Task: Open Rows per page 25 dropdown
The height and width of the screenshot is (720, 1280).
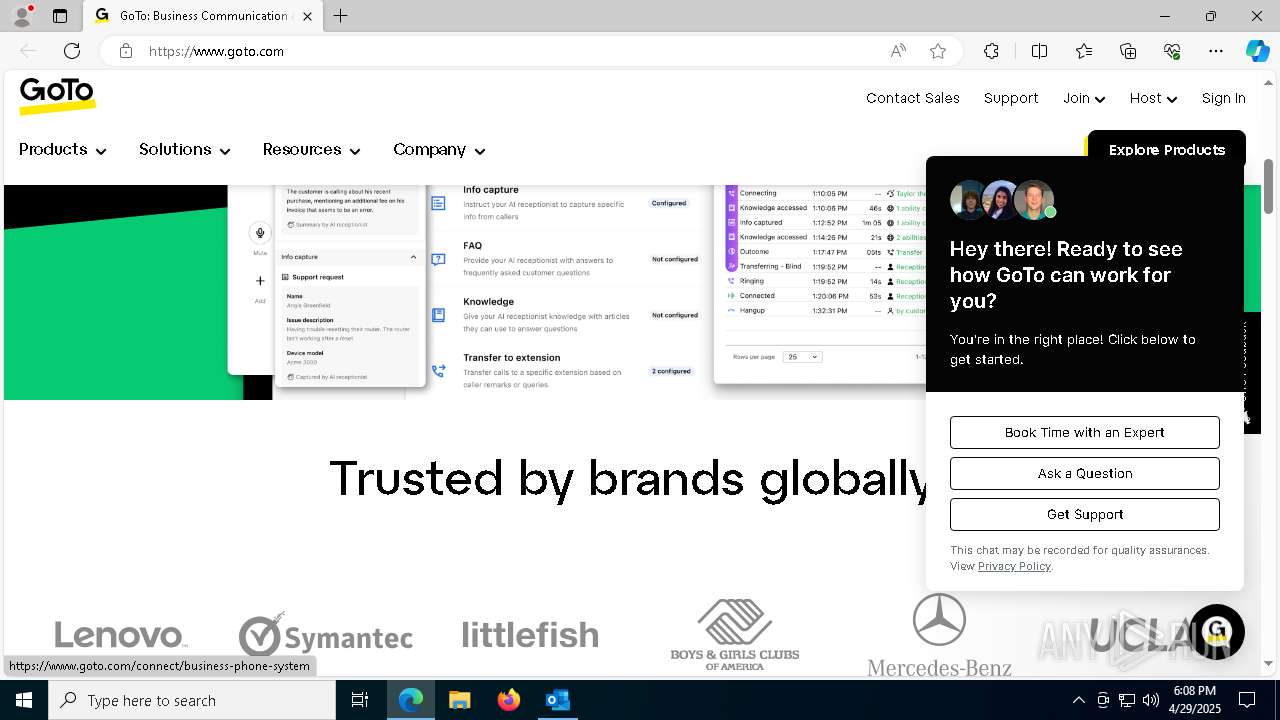Action: point(802,357)
